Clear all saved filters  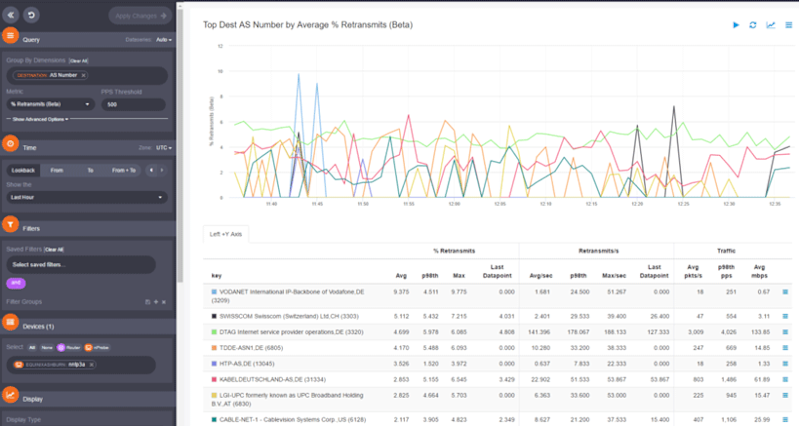[54, 250]
